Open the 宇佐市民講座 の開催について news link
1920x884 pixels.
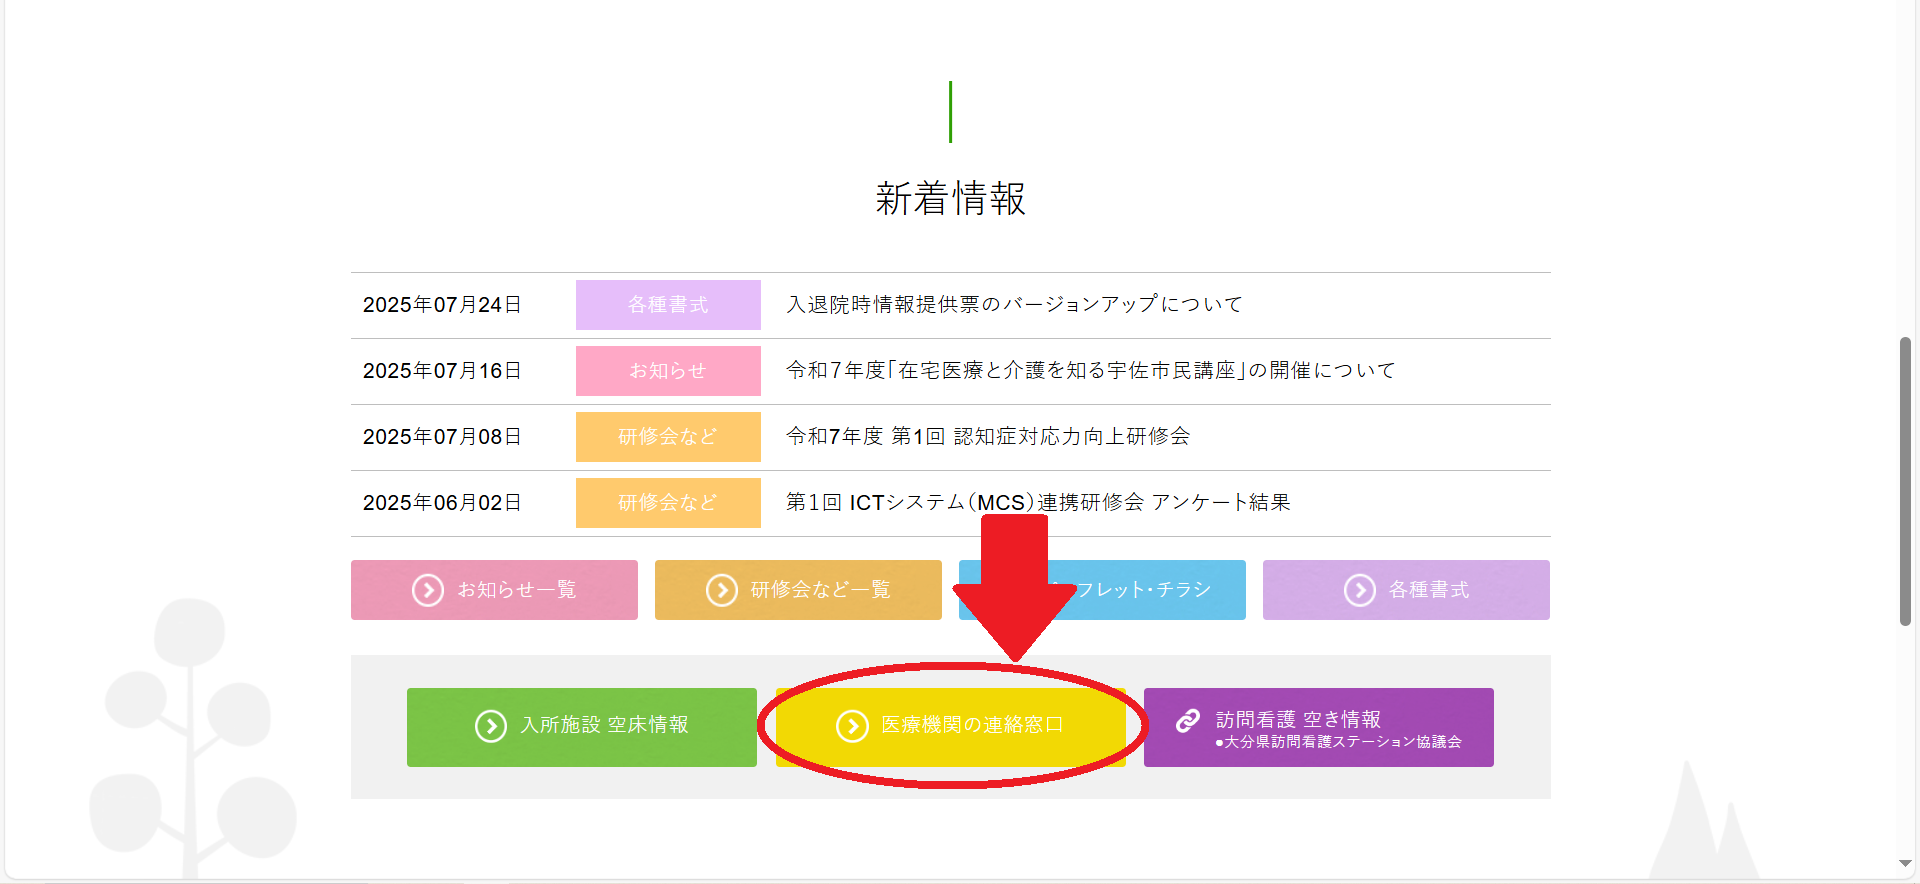pos(1090,371)
